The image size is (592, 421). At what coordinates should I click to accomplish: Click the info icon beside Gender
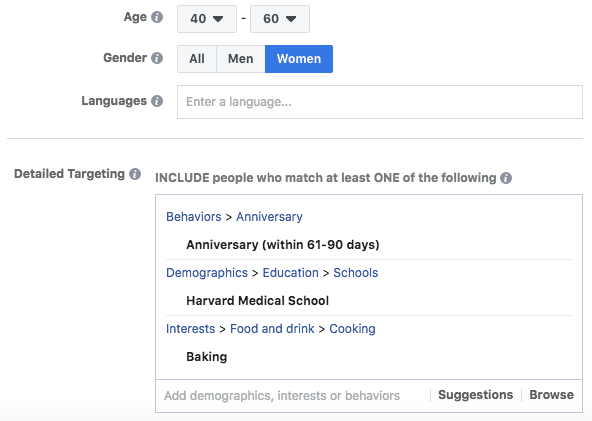tap(157, 58)
